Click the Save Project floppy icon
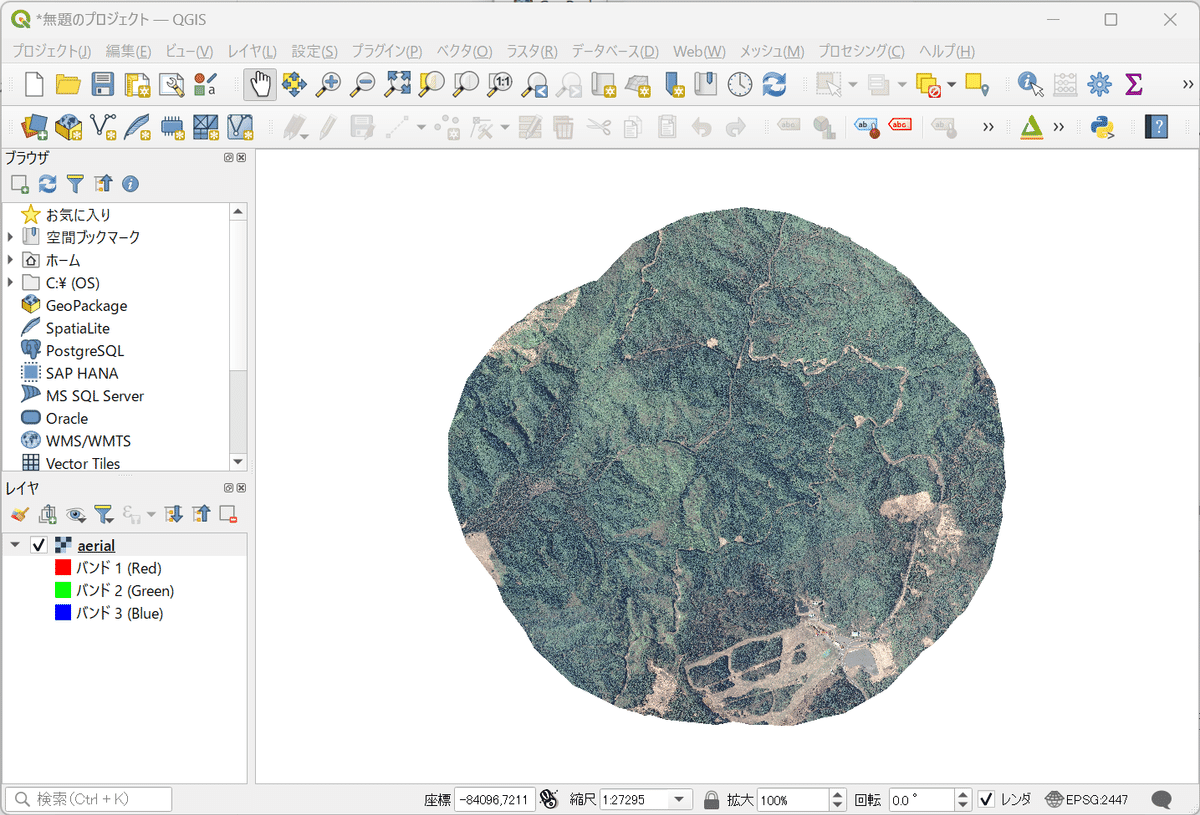The width and height of the screenshot is (1200, 815). [102, 85]
